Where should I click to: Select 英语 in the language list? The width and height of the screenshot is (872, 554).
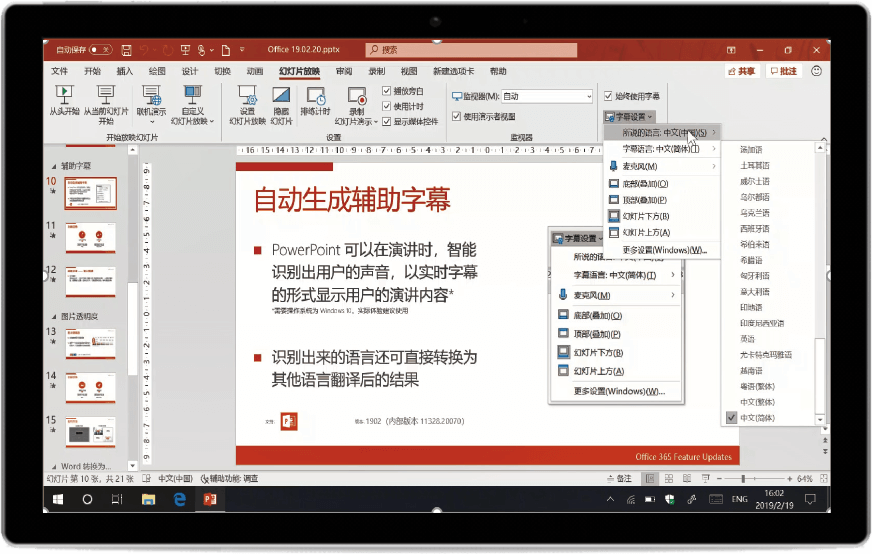(x=747, y=339)
